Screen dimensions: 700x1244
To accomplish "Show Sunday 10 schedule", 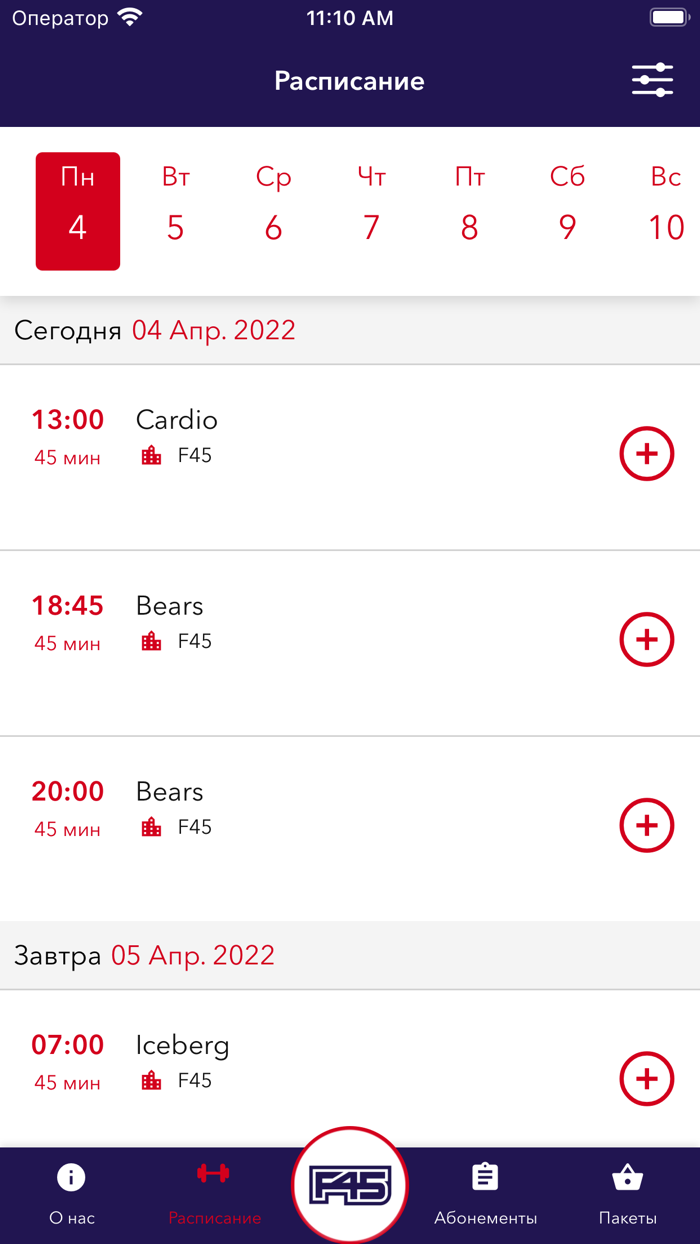I will pyautogui.click(x=665, y=211).
